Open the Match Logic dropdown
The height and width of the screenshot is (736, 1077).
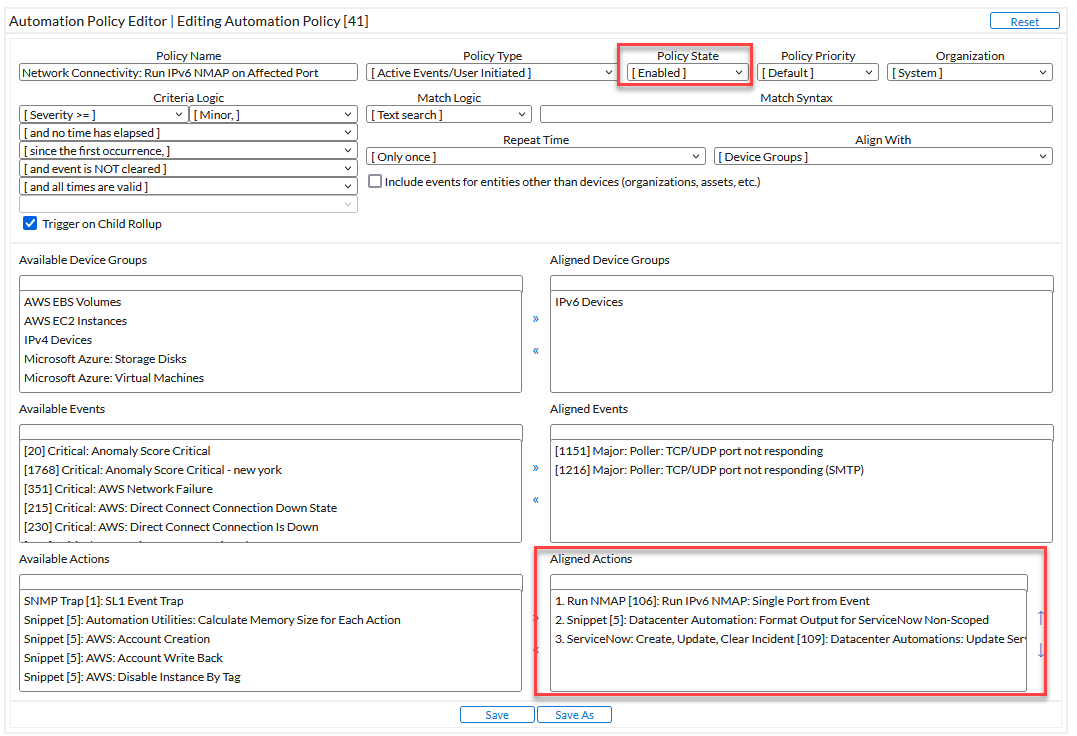(448, 115)
